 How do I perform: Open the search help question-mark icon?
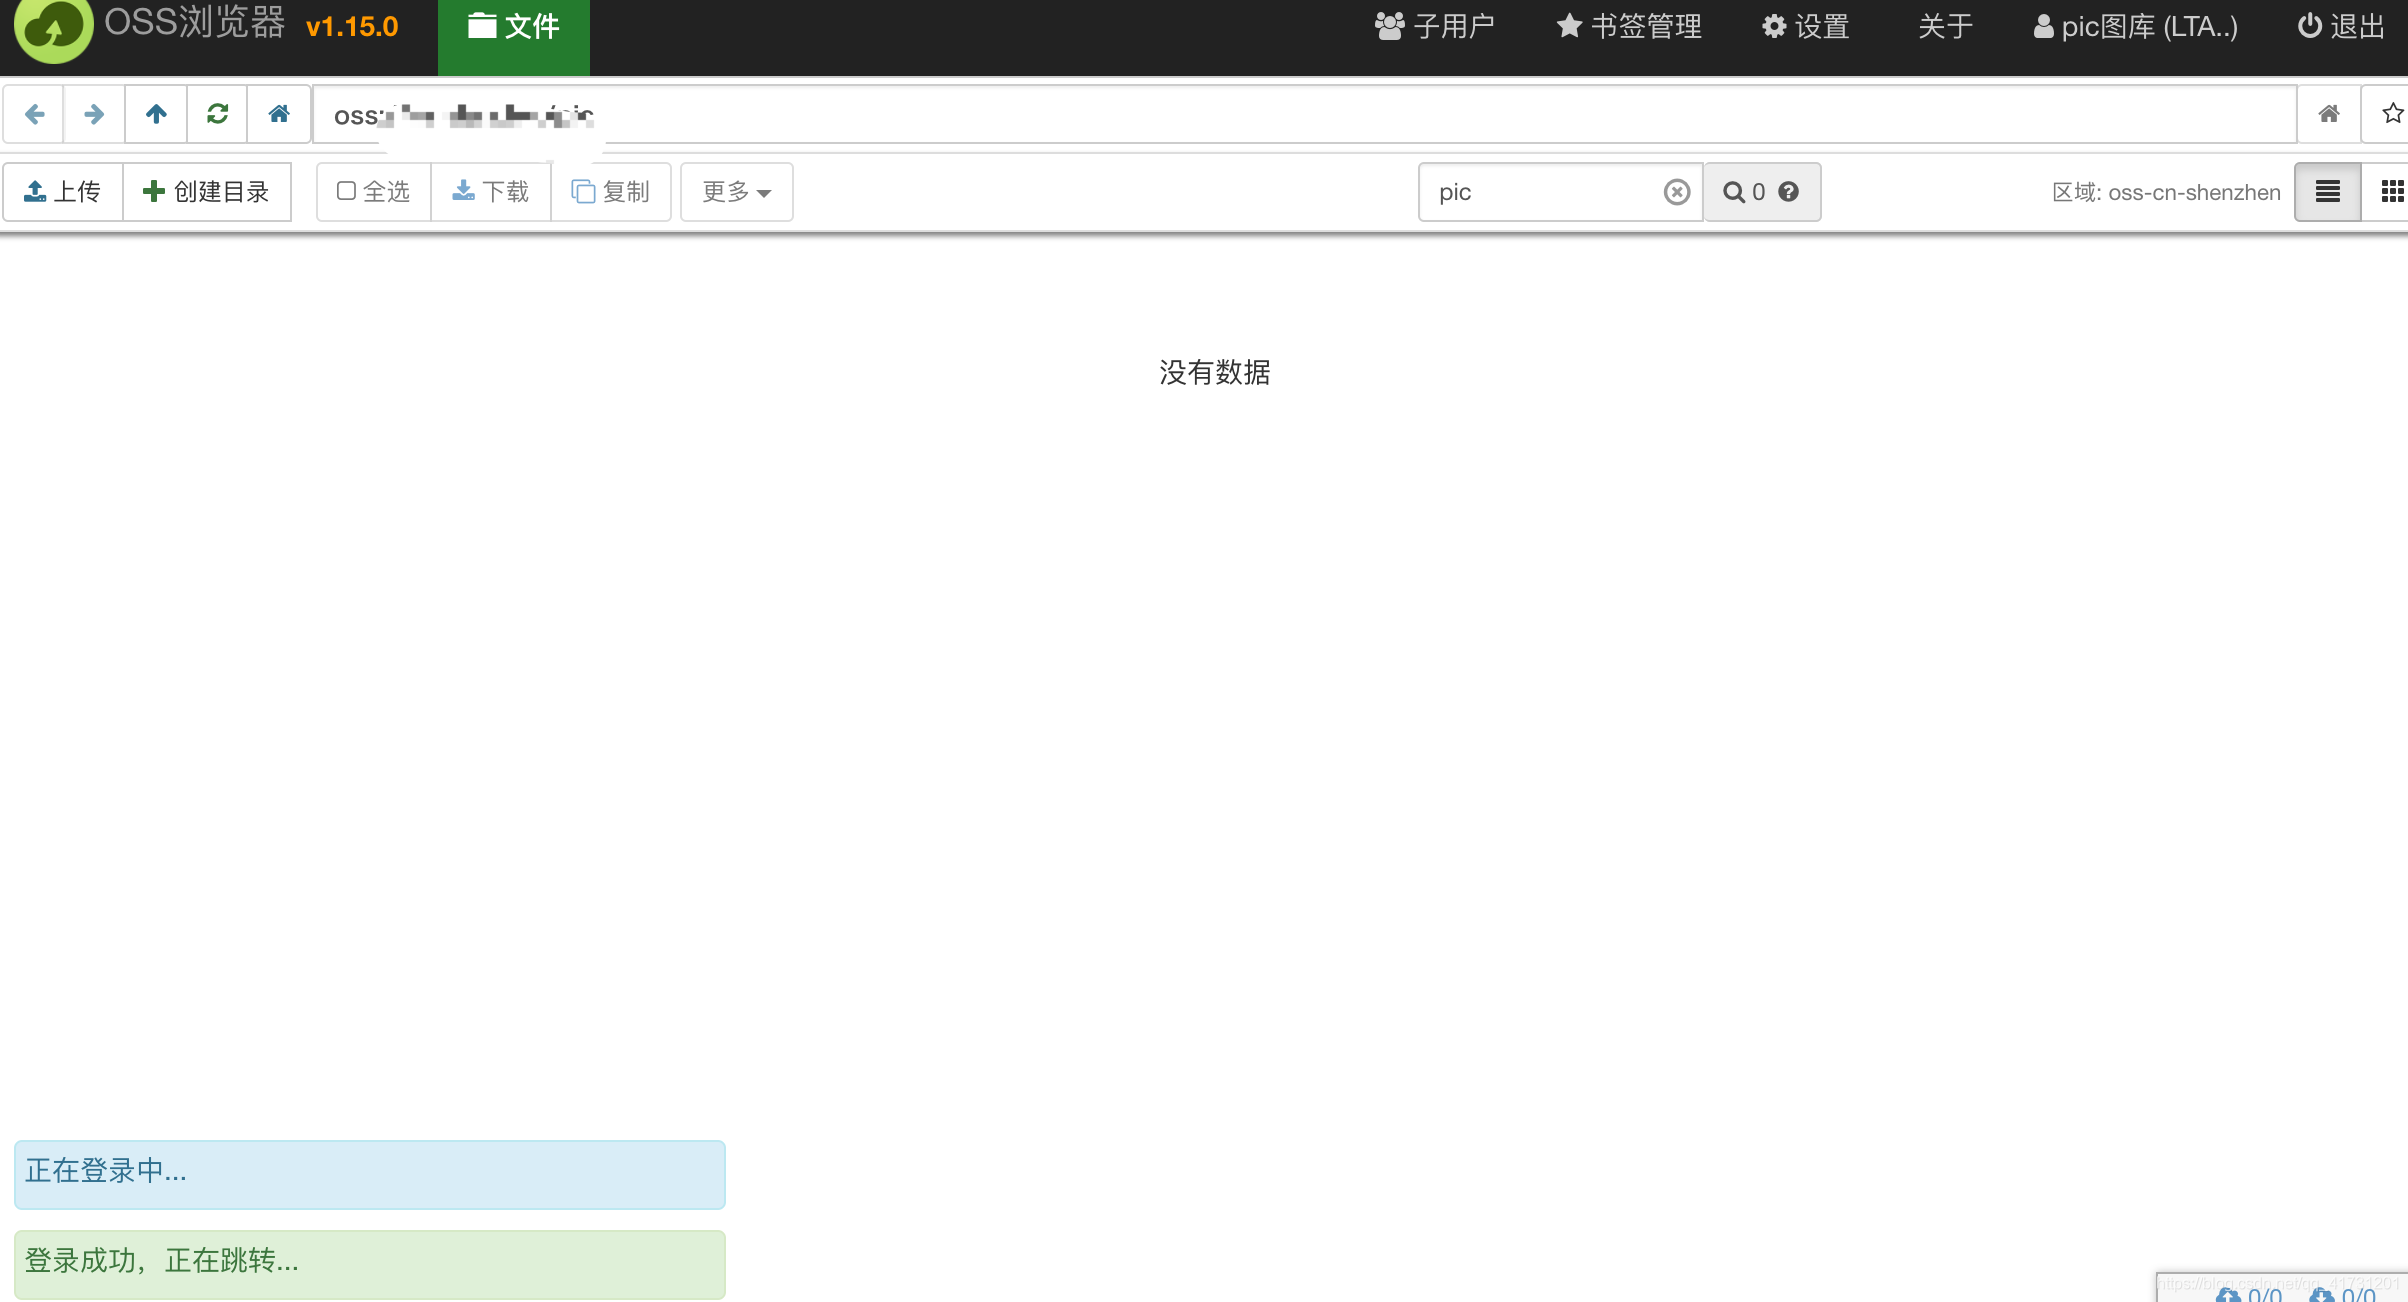pos(1789,191)
